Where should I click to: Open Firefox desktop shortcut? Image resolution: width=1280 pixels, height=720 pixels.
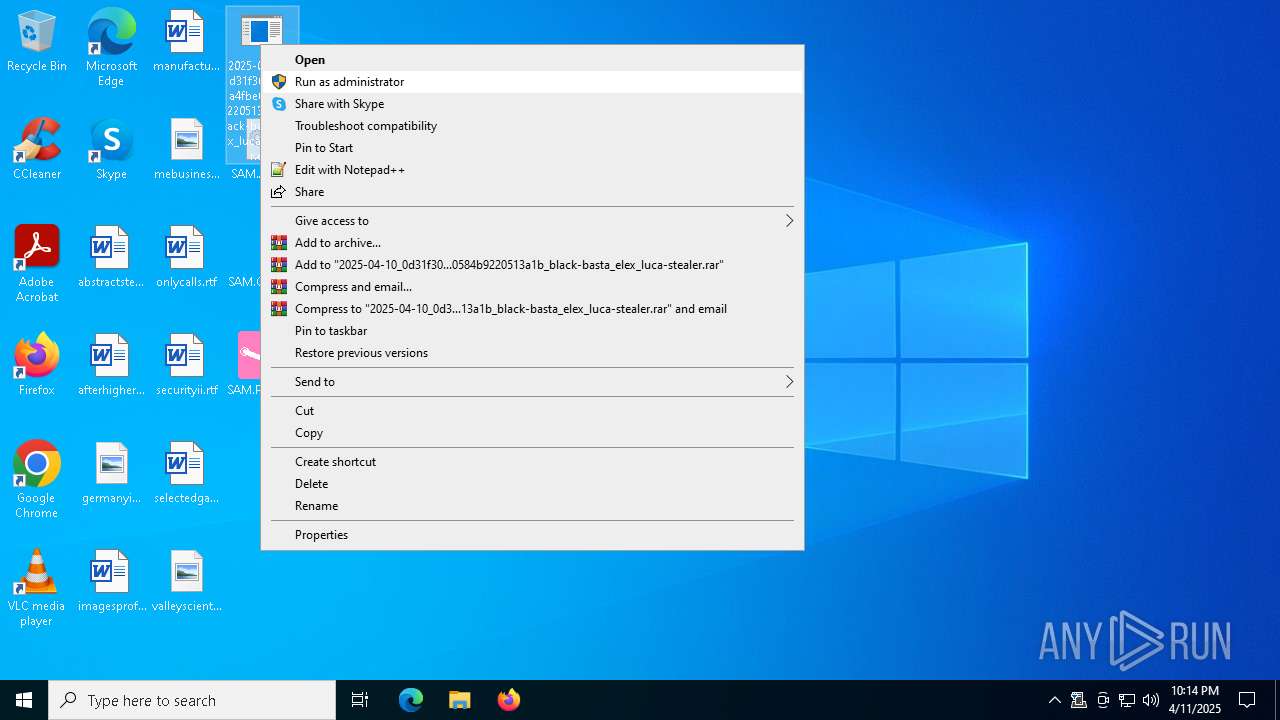tap(37, 365)
